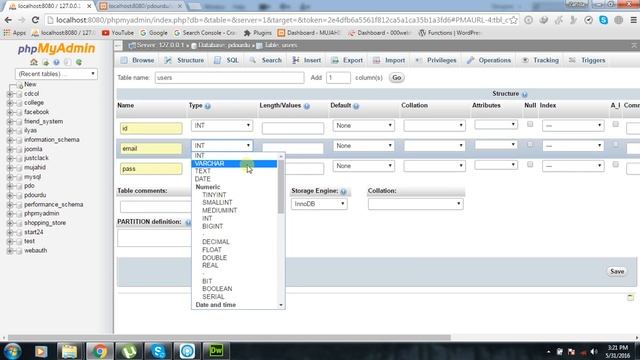Open file explorer folder on taskbar
640x360 pixels.
69,351
